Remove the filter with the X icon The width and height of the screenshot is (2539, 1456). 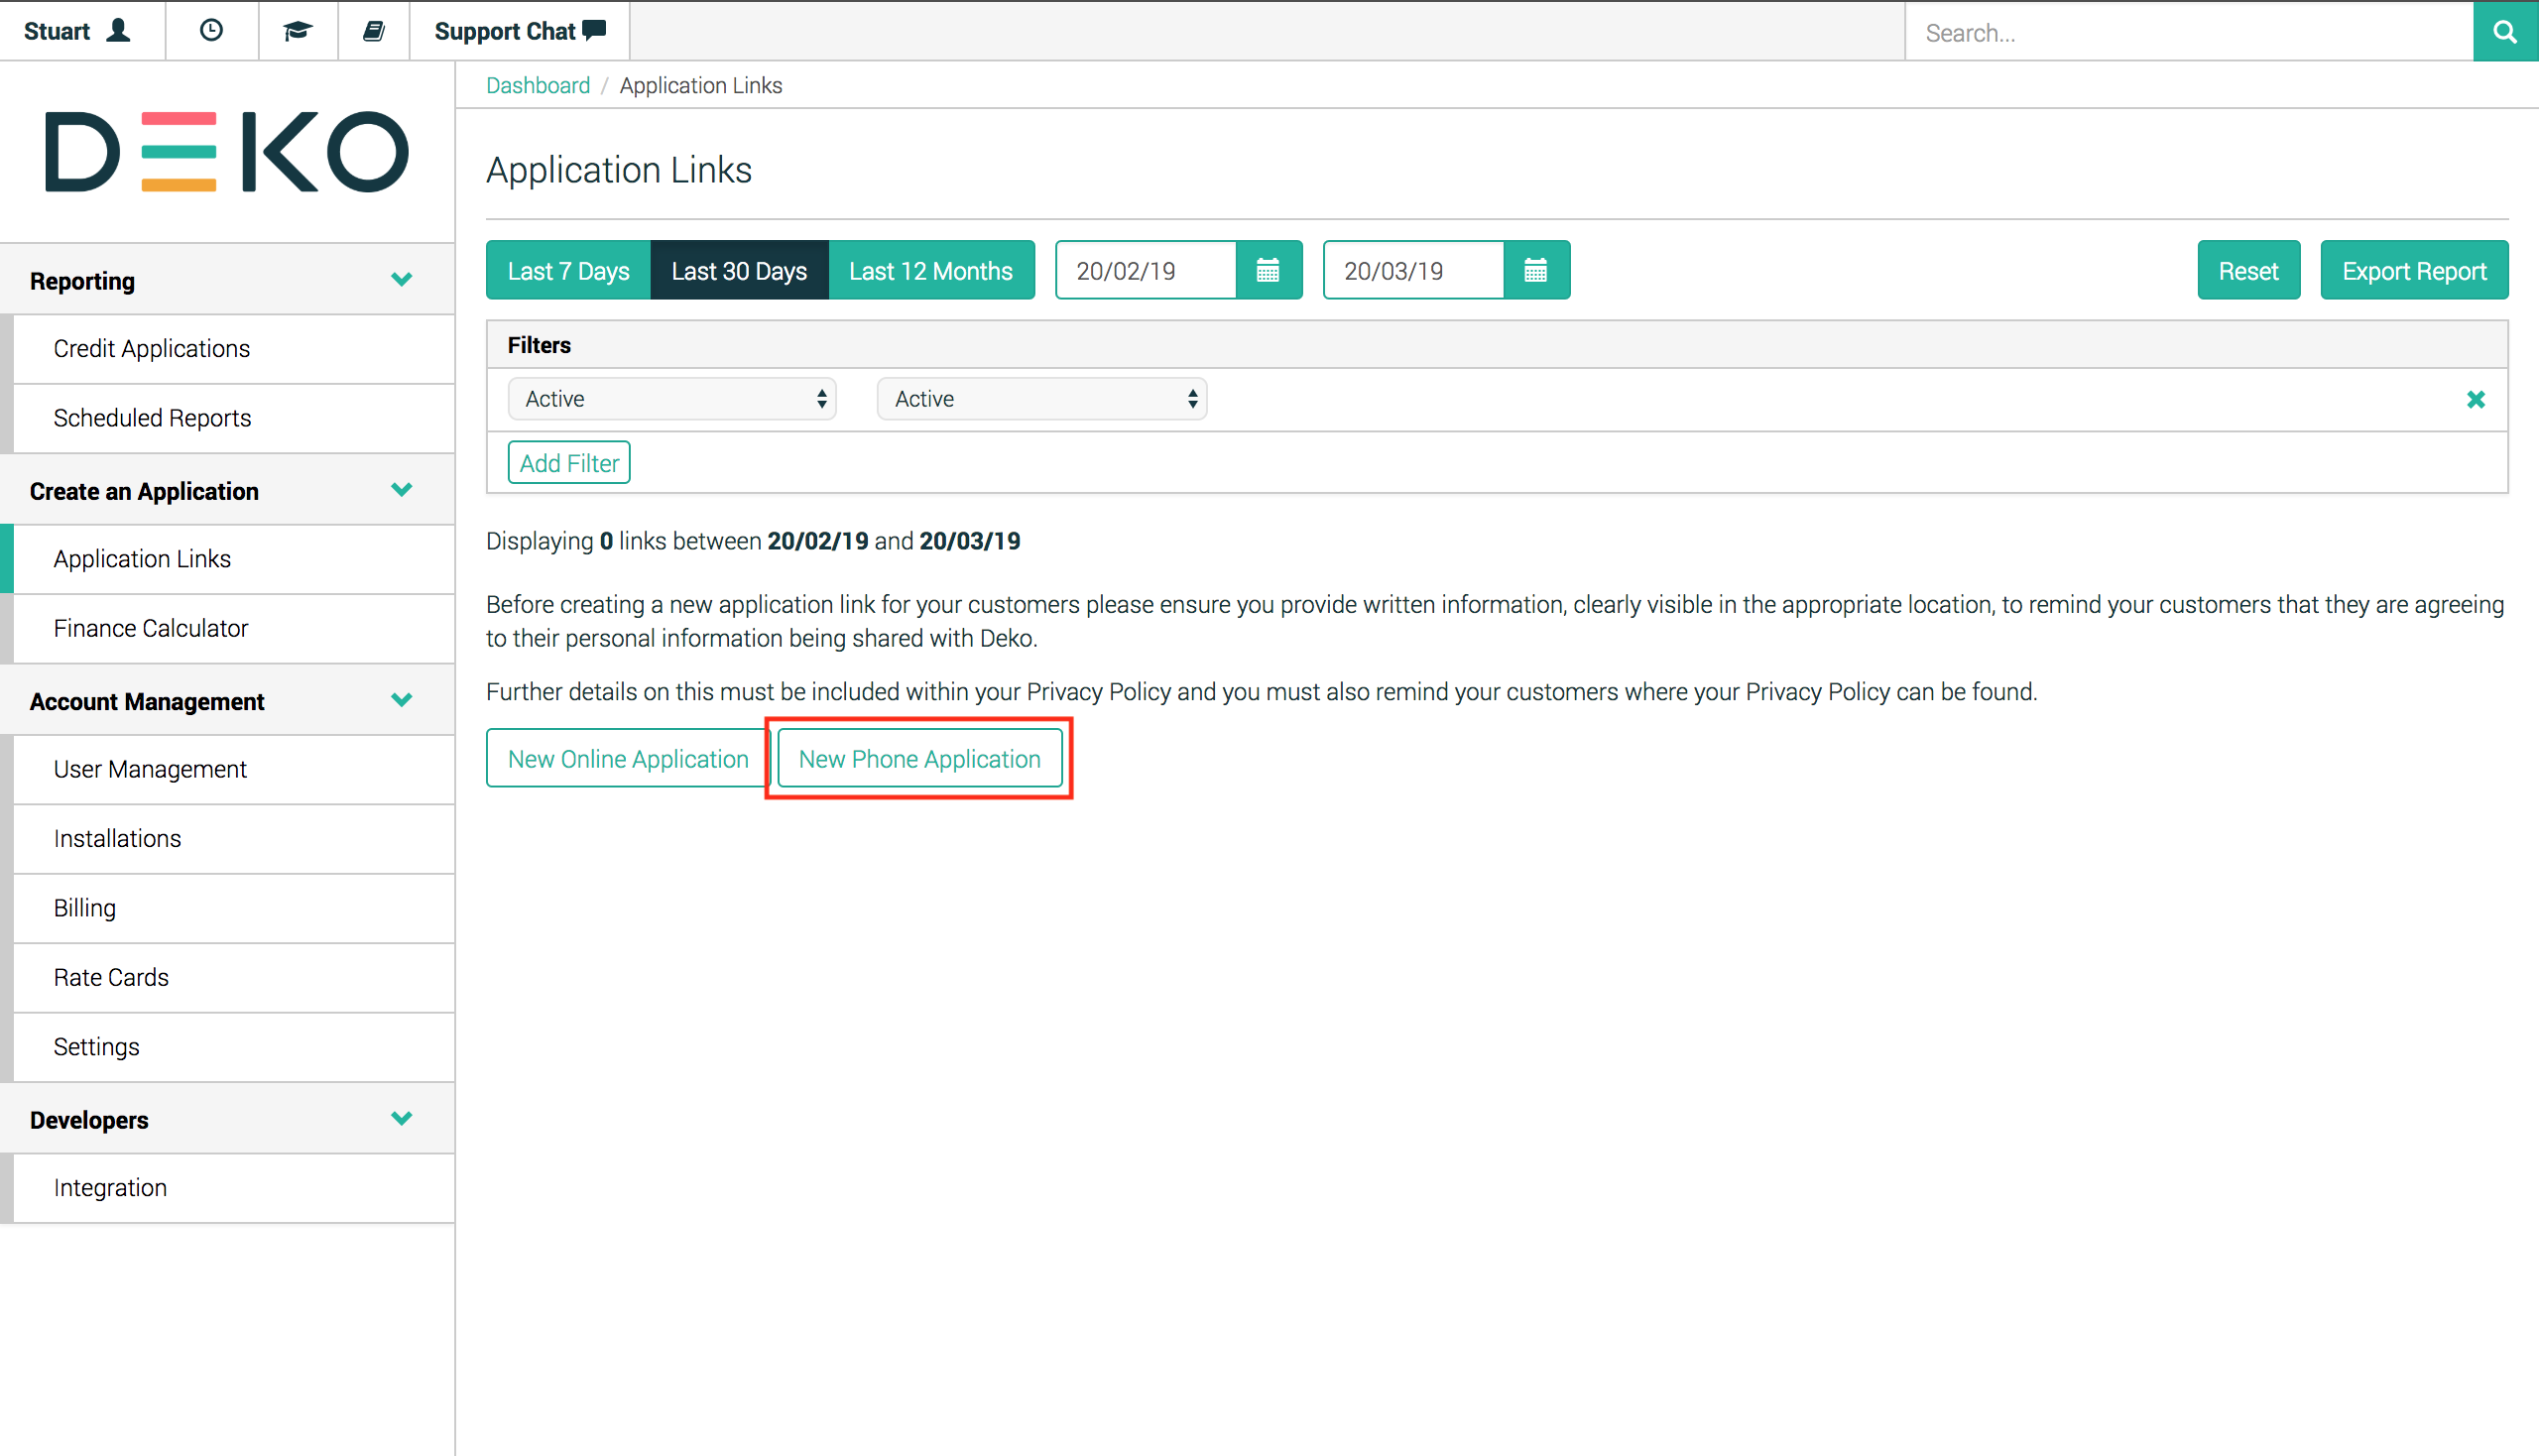tap(2475, 400)
